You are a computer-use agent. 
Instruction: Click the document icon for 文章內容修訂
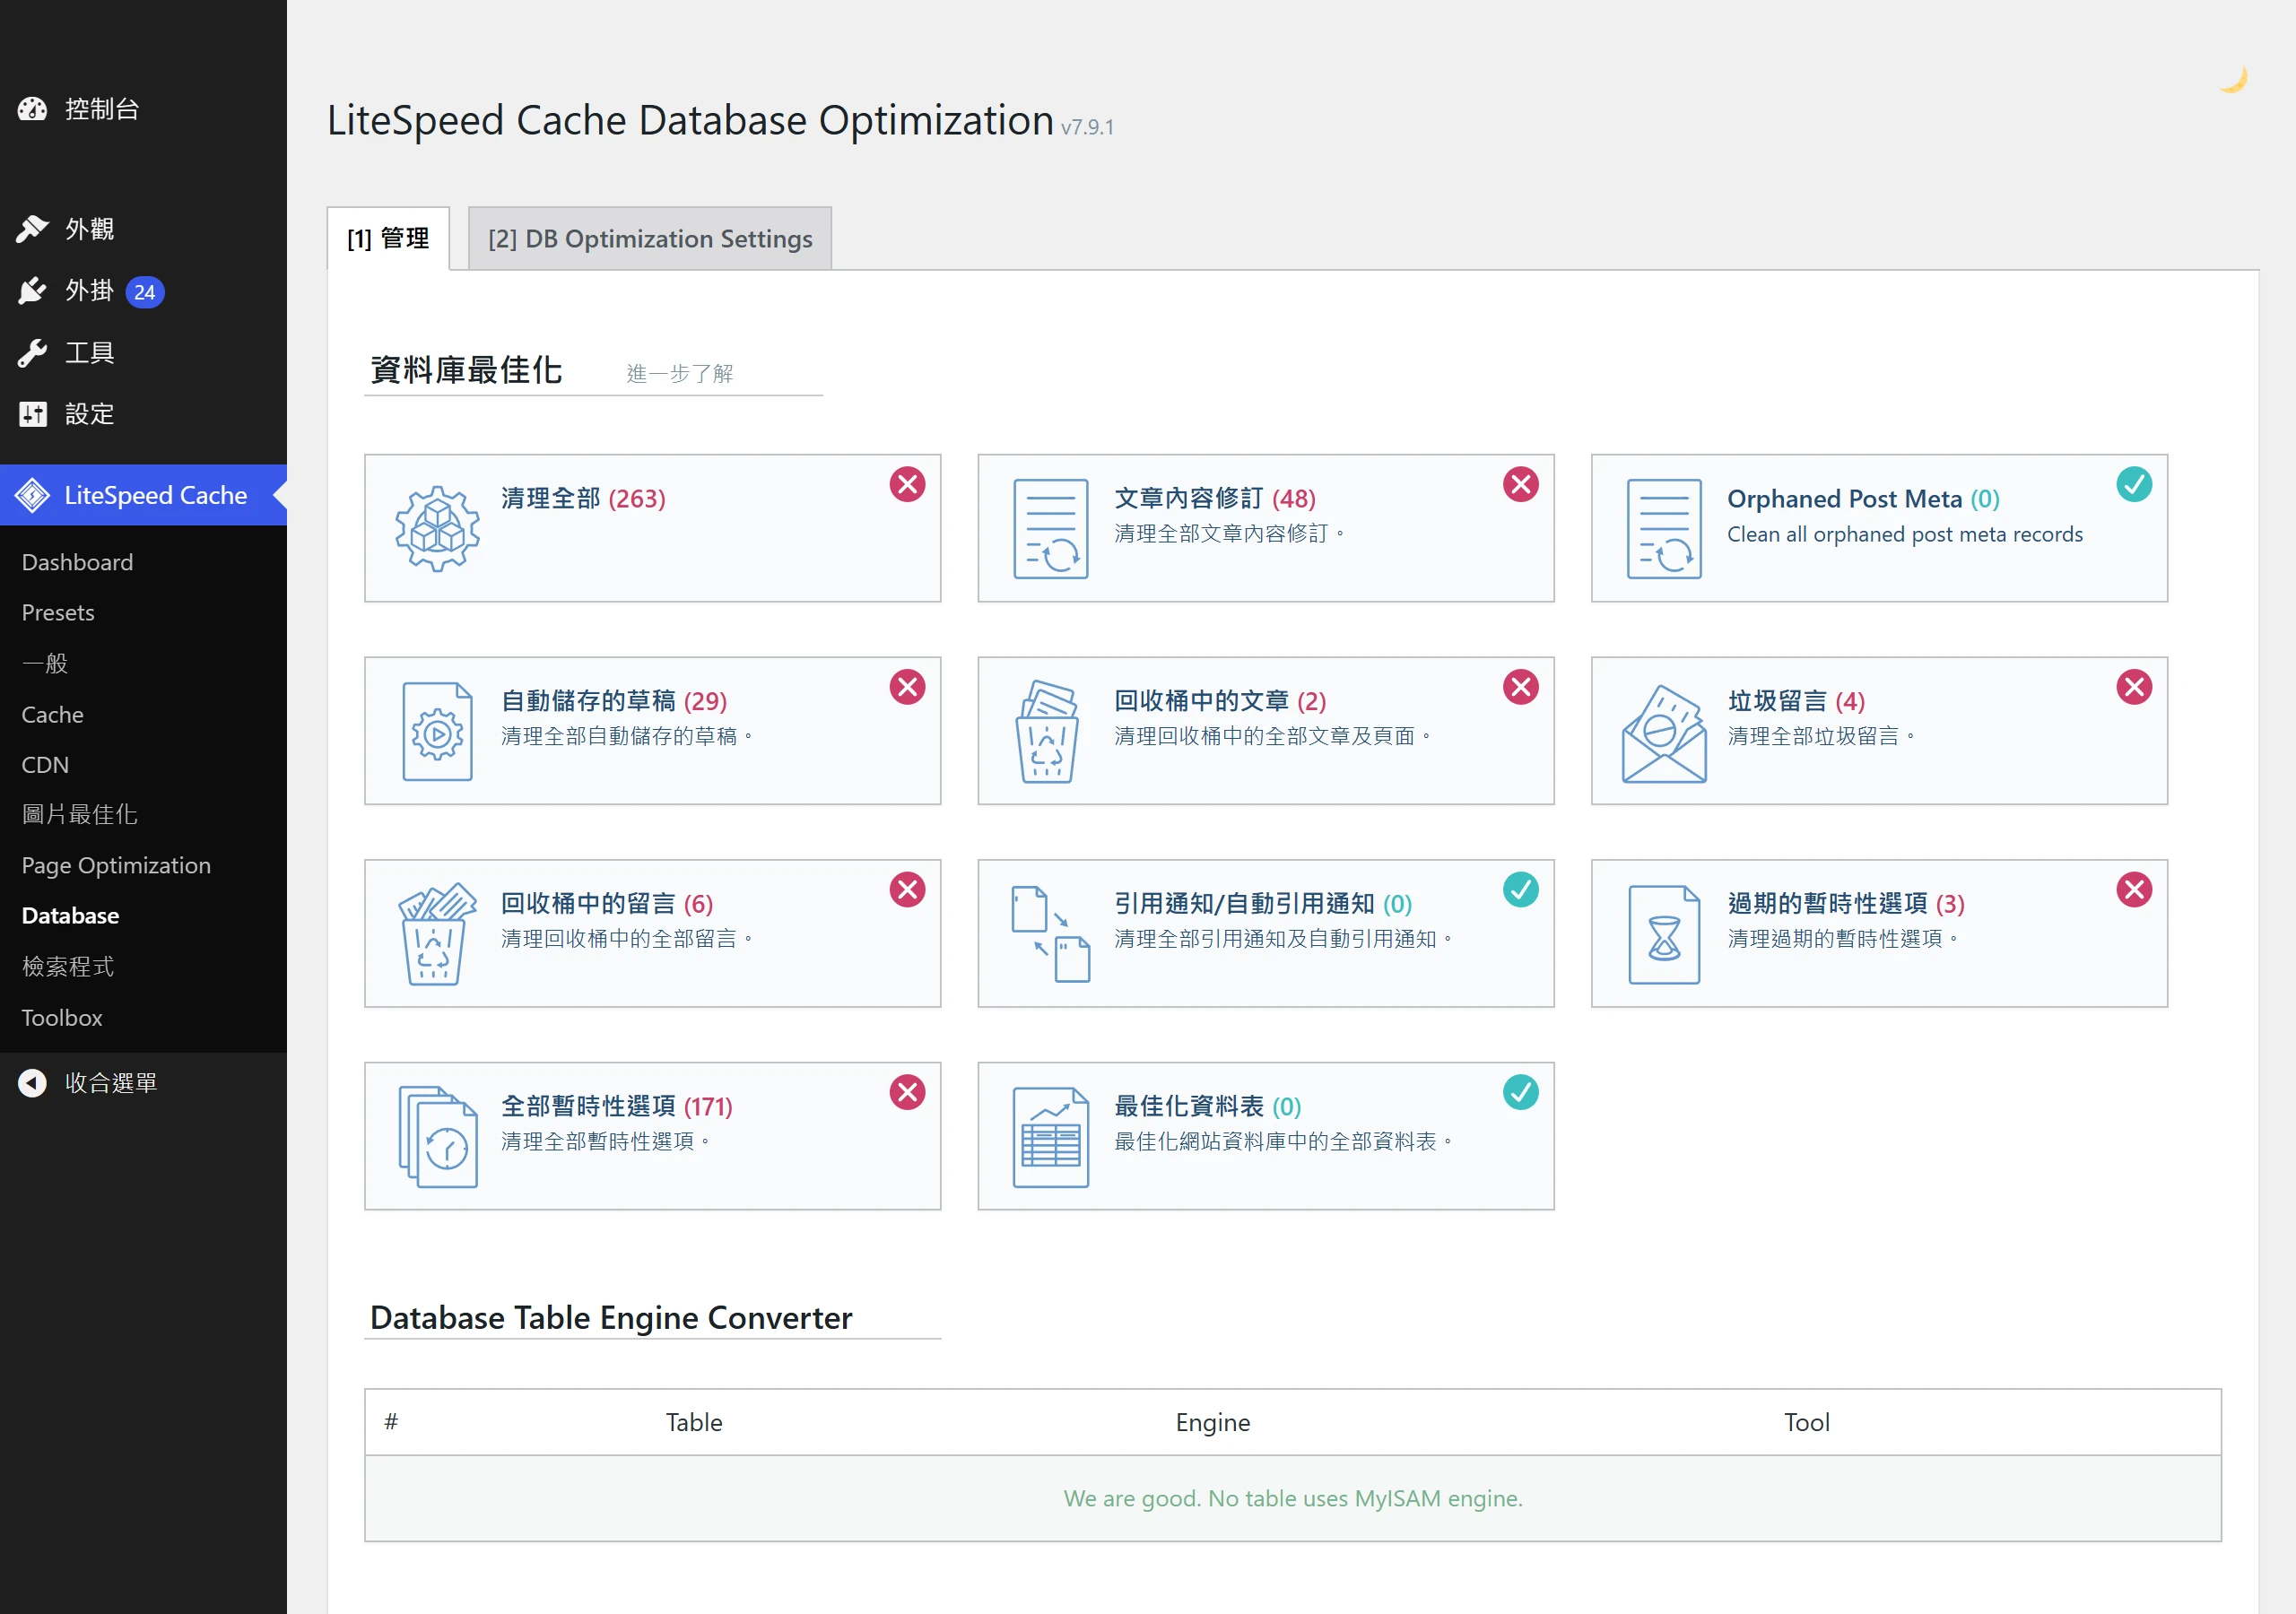1050,528
